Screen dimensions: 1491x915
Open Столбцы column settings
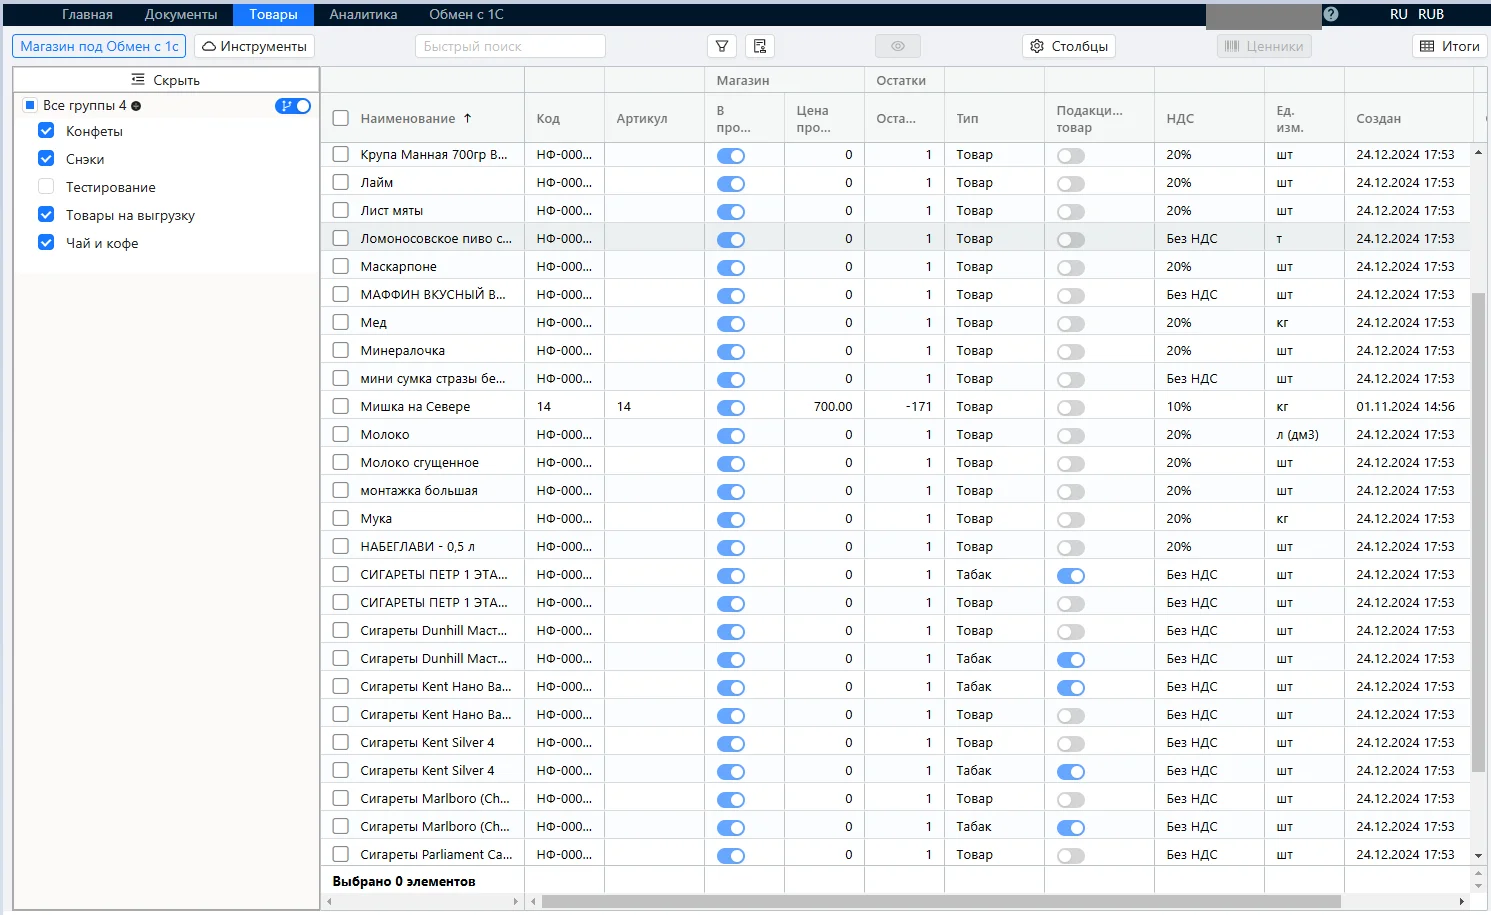1069,46
